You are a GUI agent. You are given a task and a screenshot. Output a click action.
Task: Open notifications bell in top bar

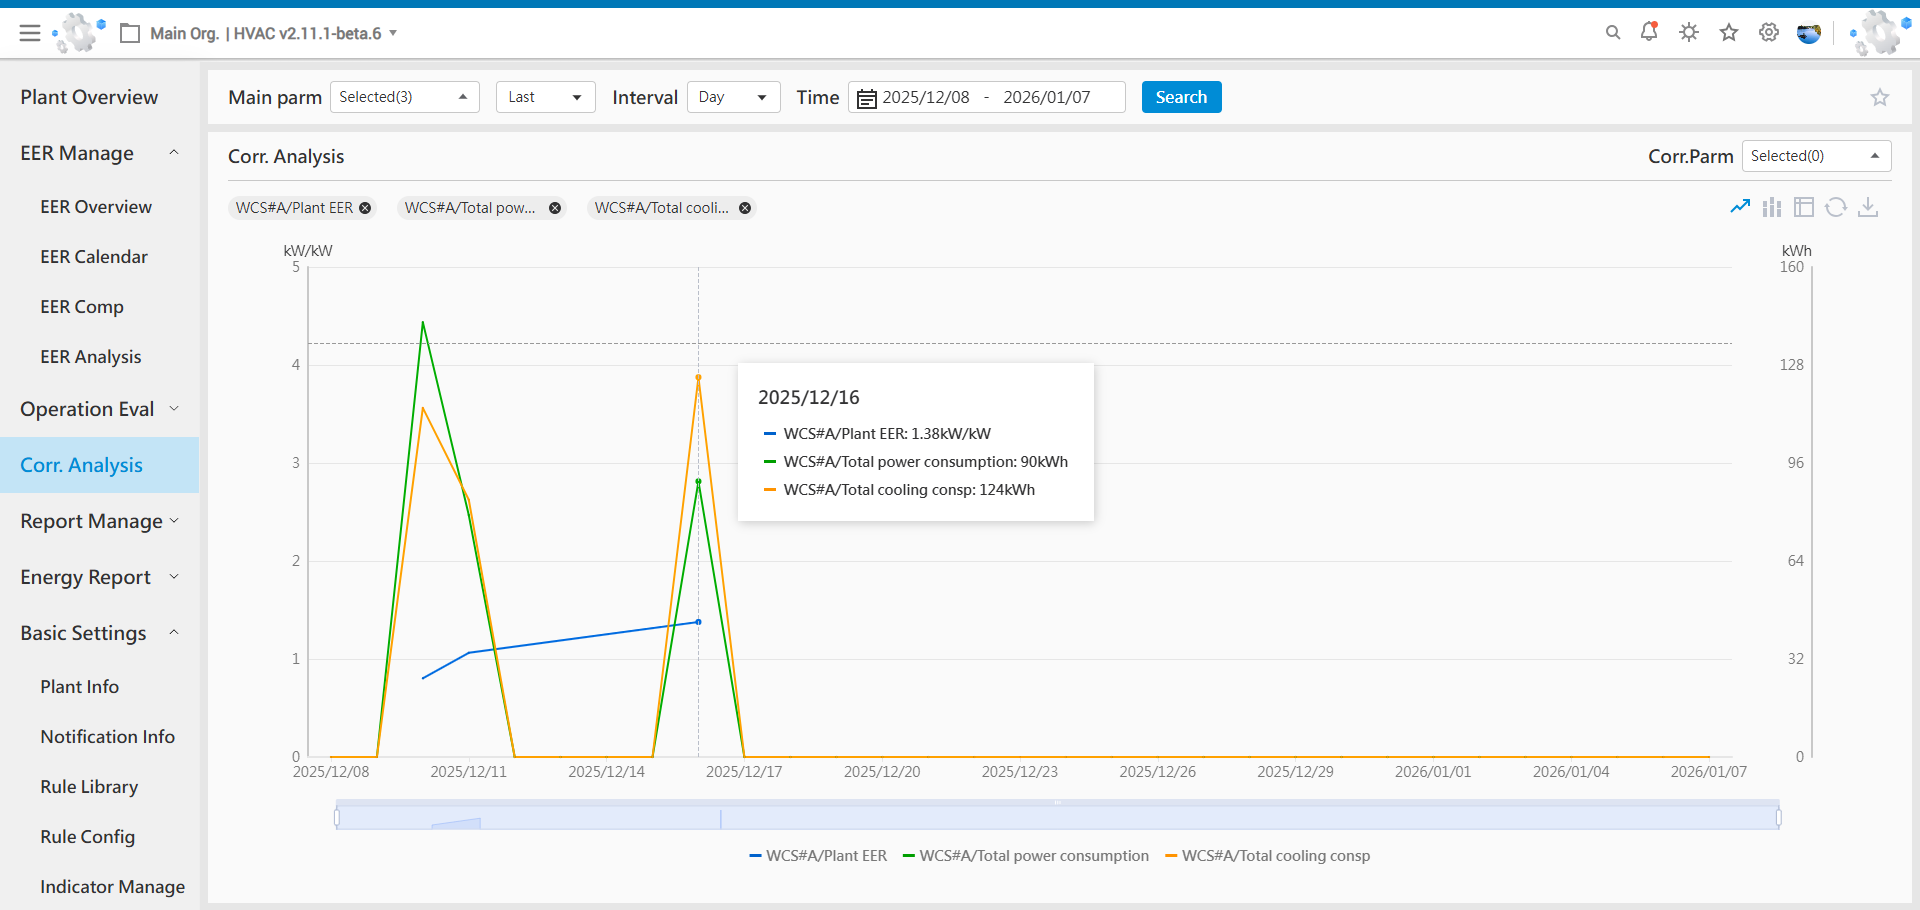(x=1649, y=33)
